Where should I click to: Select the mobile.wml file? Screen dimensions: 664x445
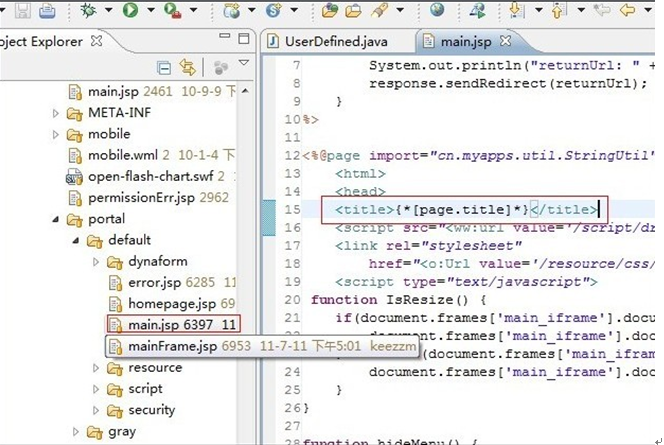point(150,155)
